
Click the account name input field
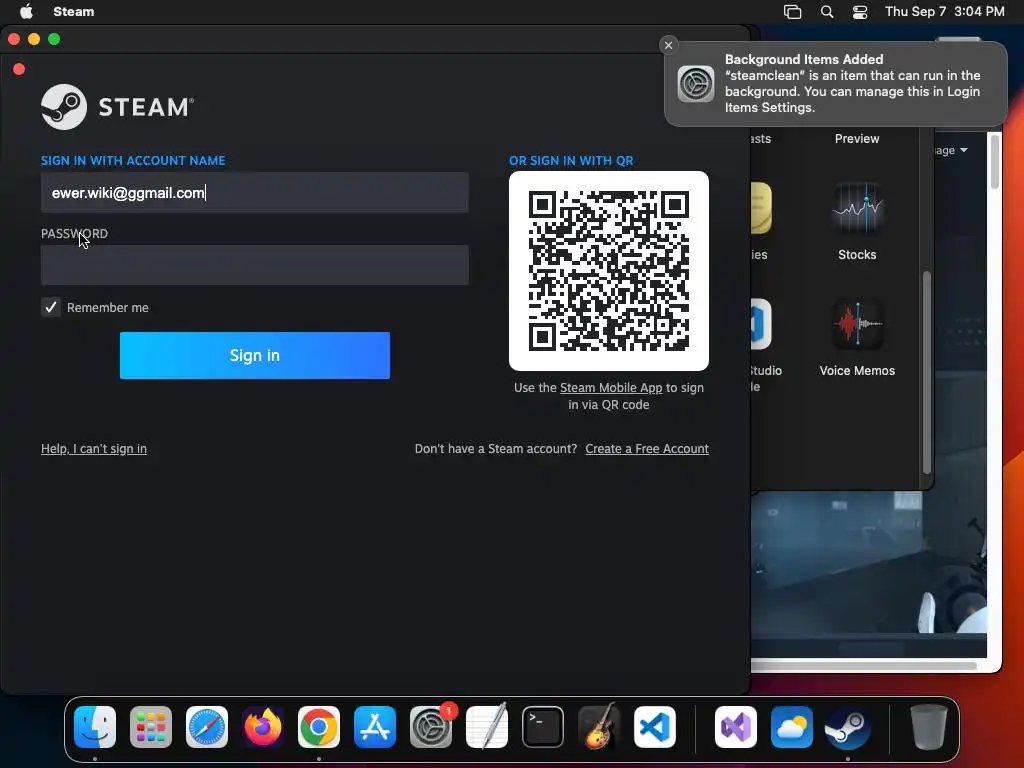[x=255, y=193]
